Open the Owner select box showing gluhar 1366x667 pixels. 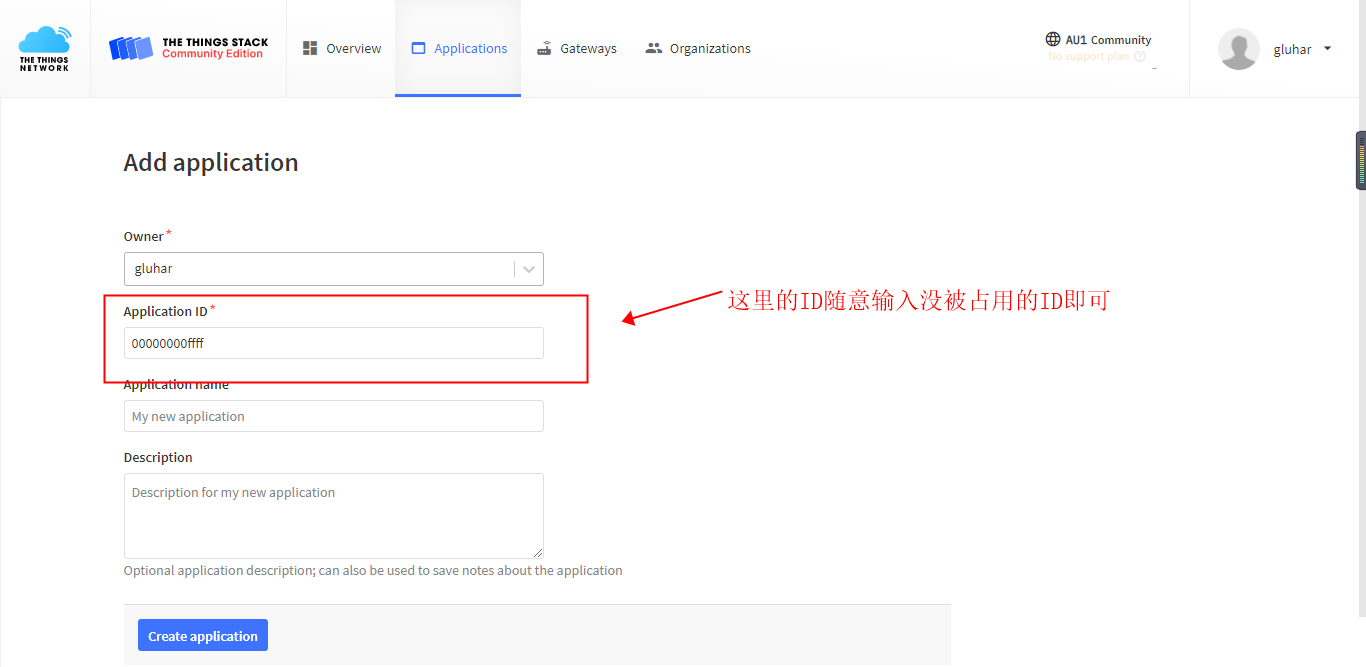320,269
